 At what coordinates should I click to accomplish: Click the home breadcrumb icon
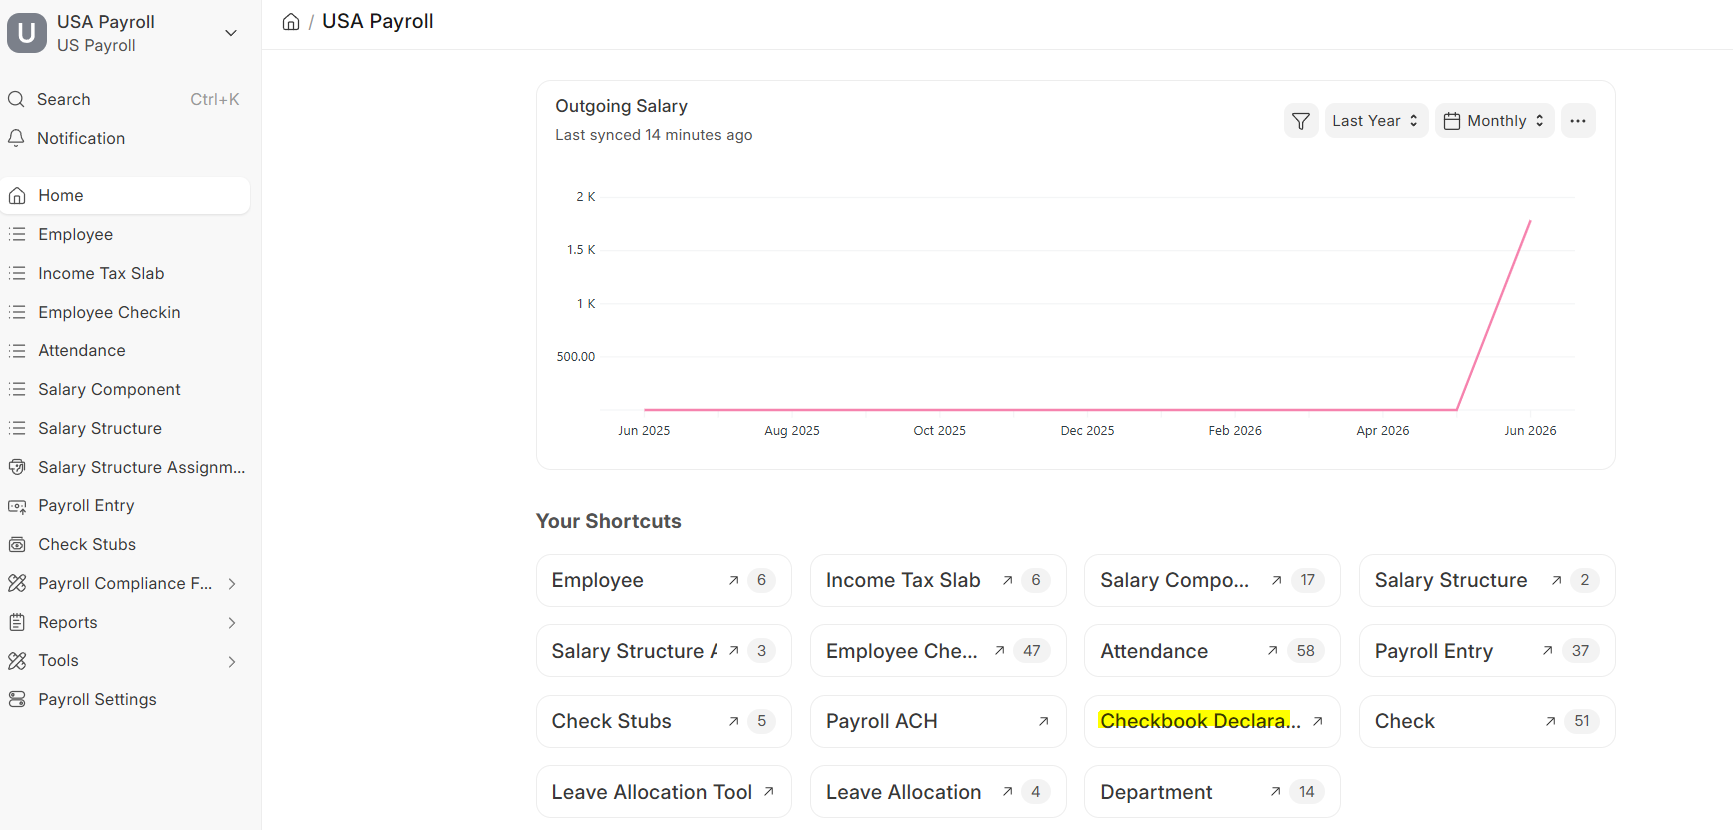point(291,22)
